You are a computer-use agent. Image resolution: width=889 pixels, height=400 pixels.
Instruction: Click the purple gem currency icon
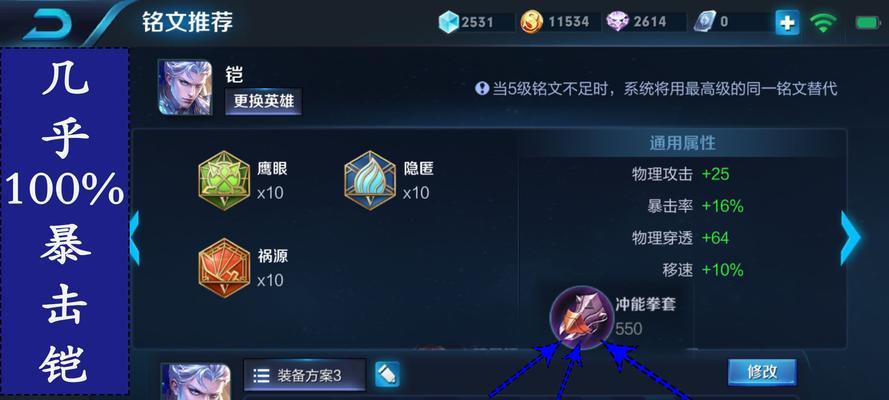tap(618, 22)
